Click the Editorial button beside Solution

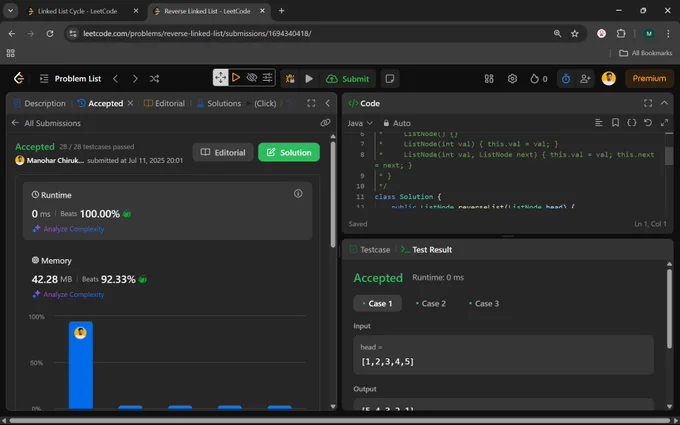pyautogui.click(x=223, y=152)
